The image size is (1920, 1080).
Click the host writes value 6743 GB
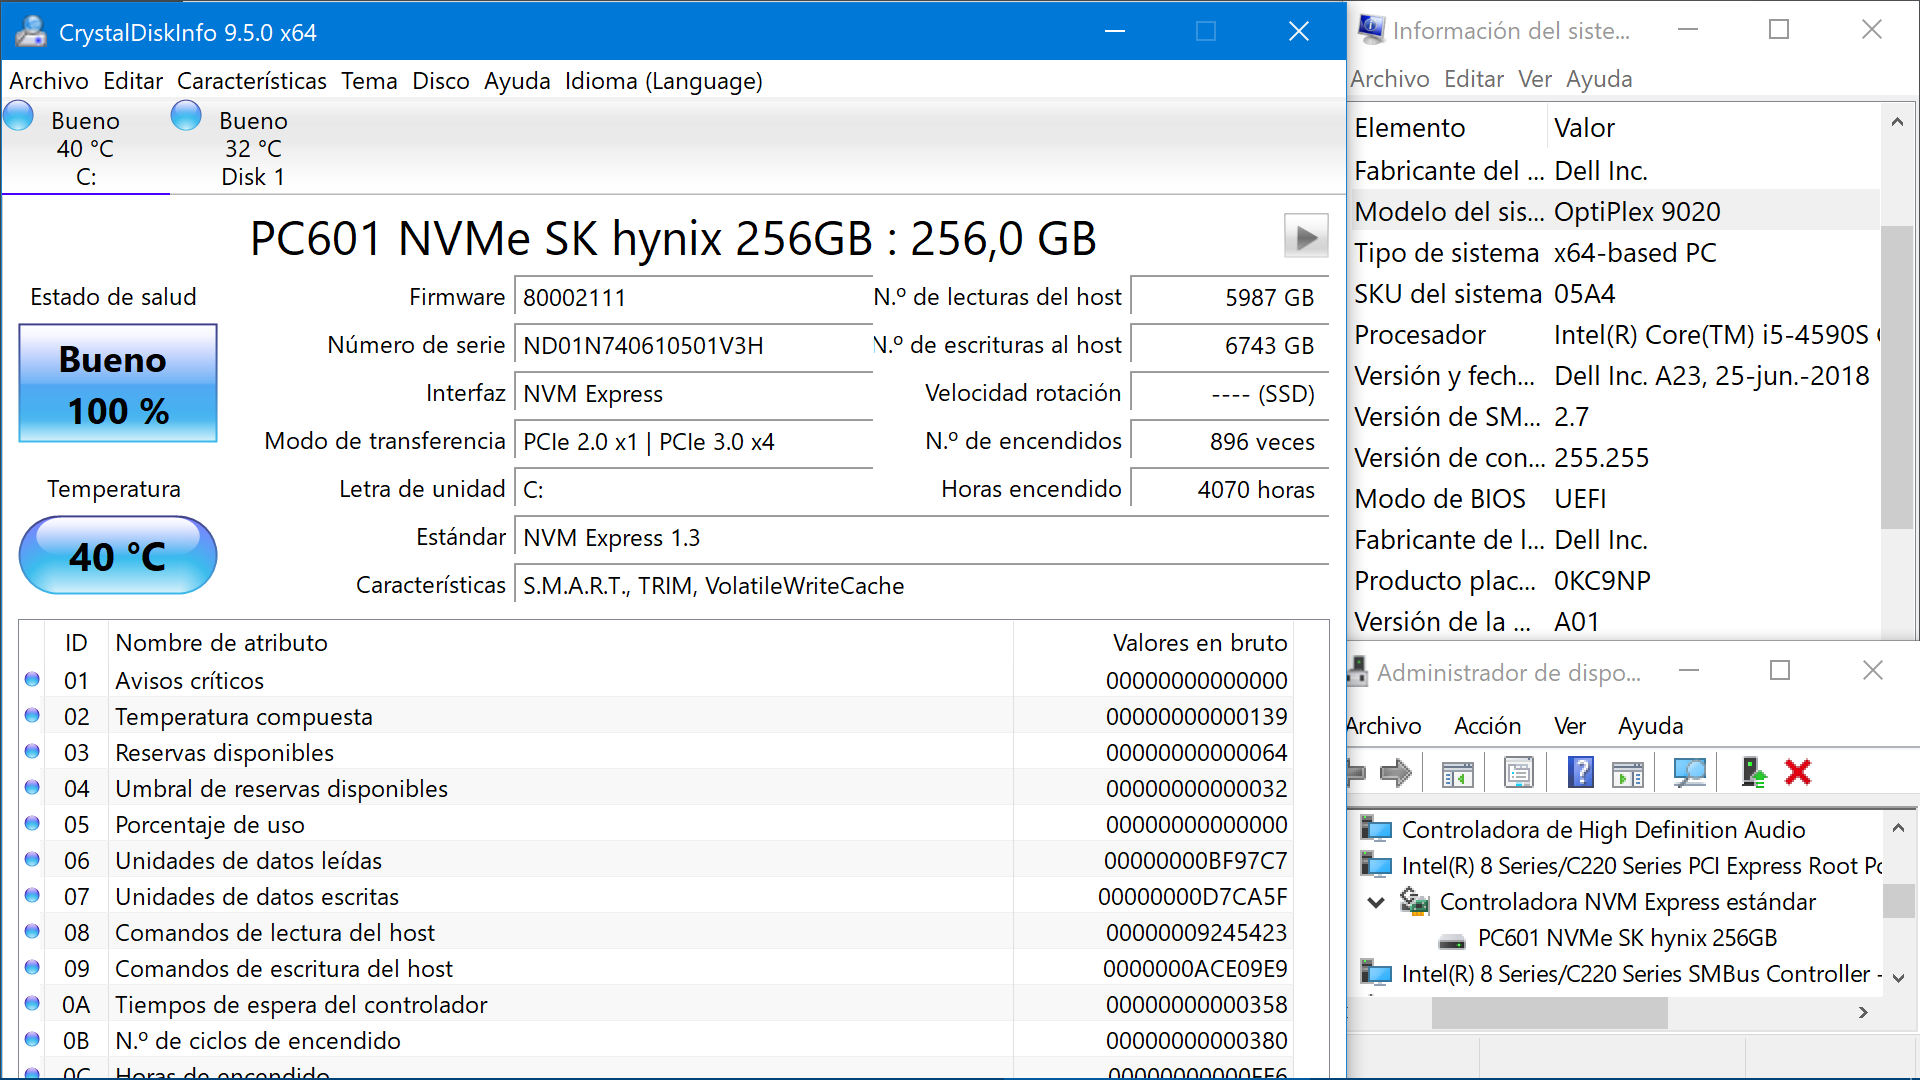(x=1229, y=346)
